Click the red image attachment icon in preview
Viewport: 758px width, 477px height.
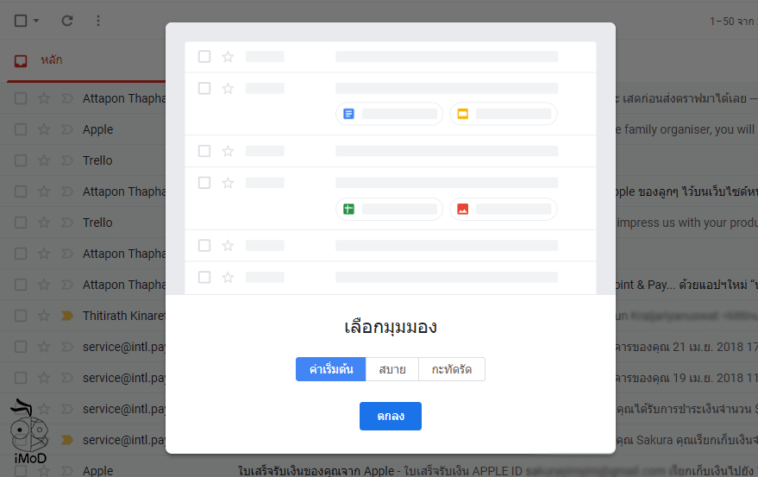(462, 209)
